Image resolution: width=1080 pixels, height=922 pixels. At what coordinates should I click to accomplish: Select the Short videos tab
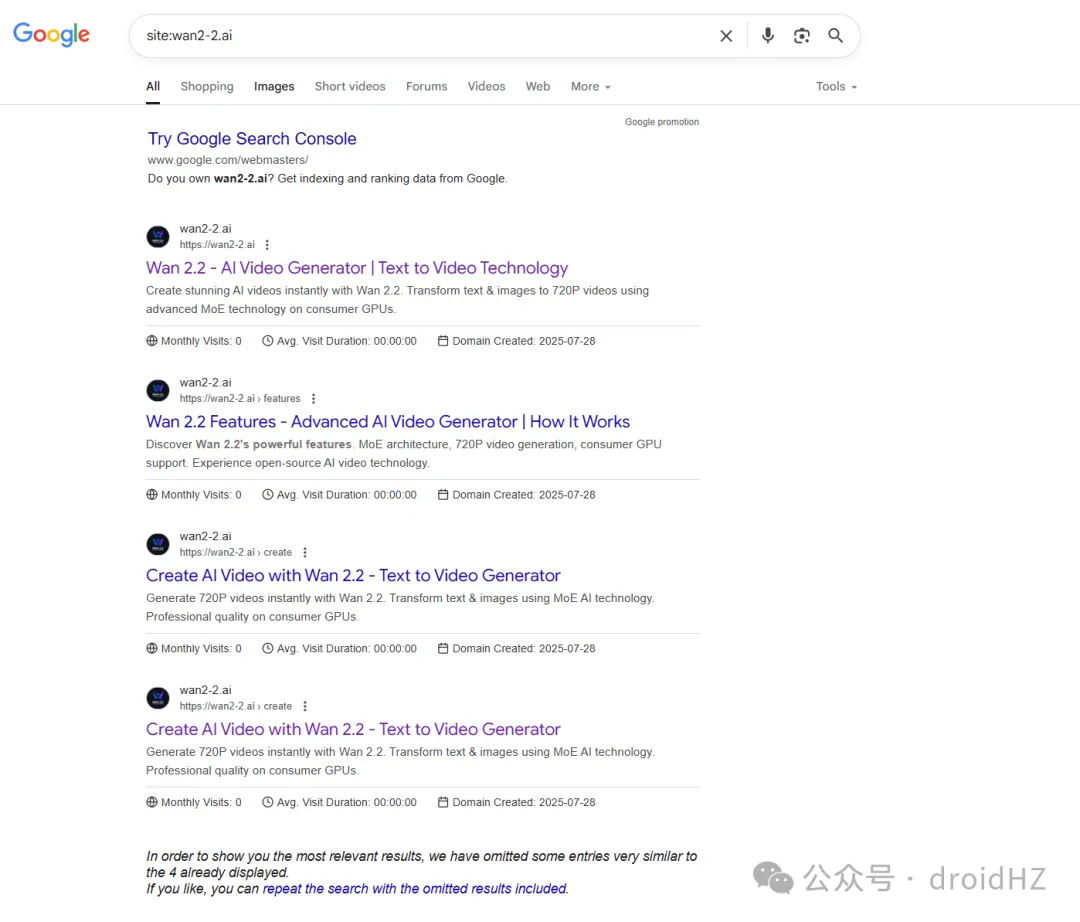pos(350,87)
